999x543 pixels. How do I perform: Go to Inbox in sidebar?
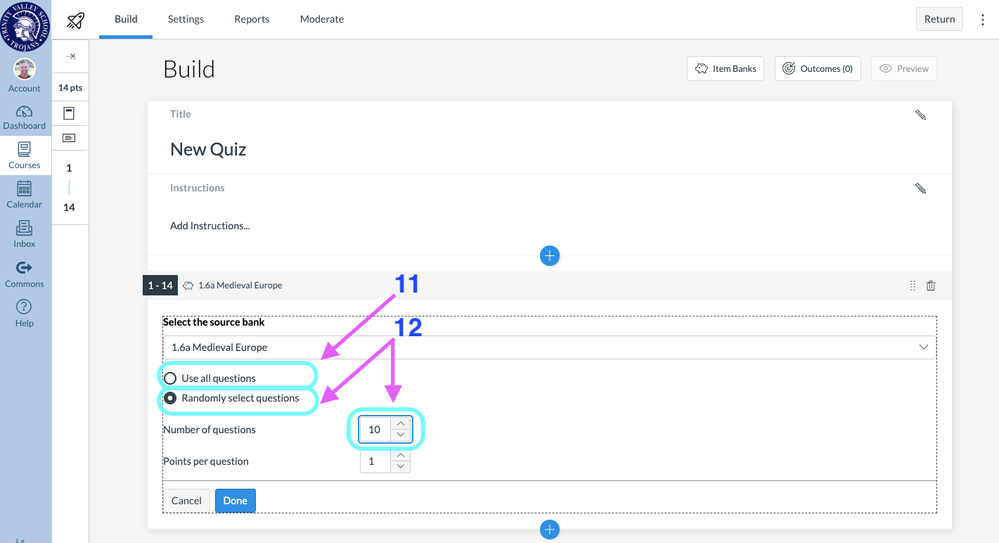24,234
